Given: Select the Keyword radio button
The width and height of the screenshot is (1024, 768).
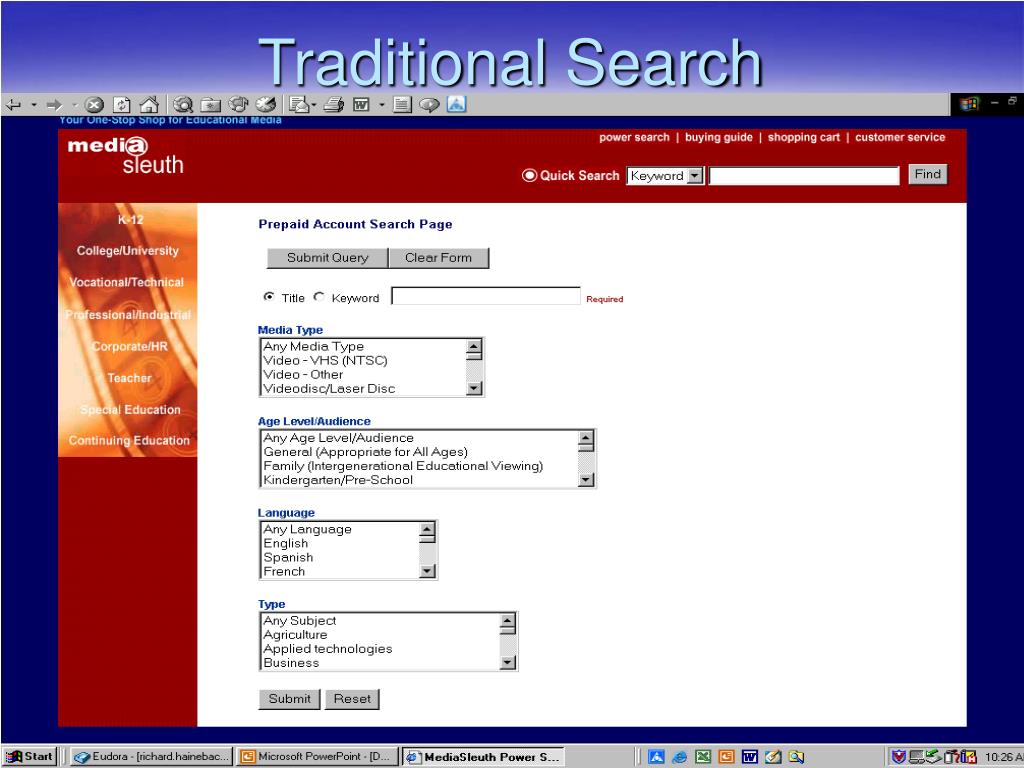Looking at the screenshot, I should coord(319,297).
